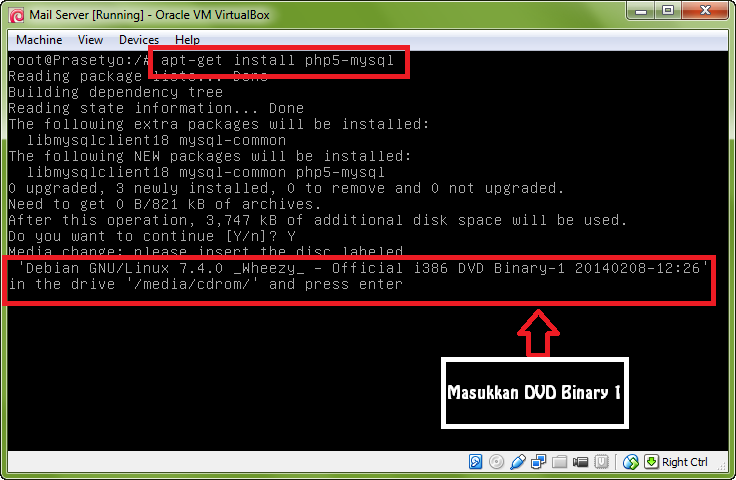The image size is (736, 480).
Task: Open the Help menu
Action: pos(187,40)
